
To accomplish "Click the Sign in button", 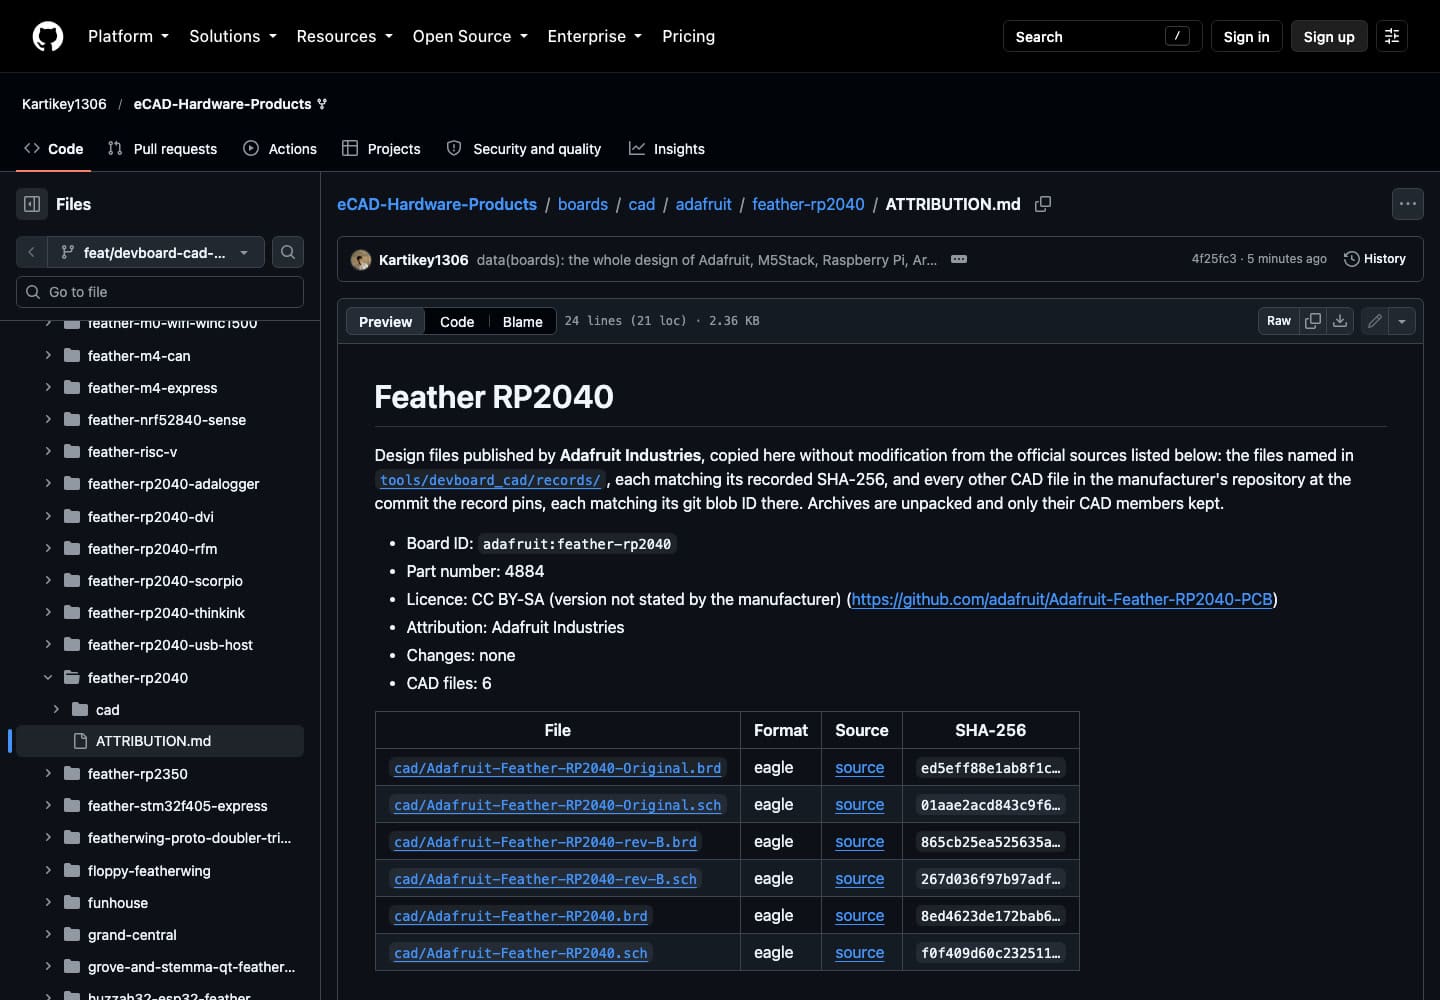I will 1246,36.
